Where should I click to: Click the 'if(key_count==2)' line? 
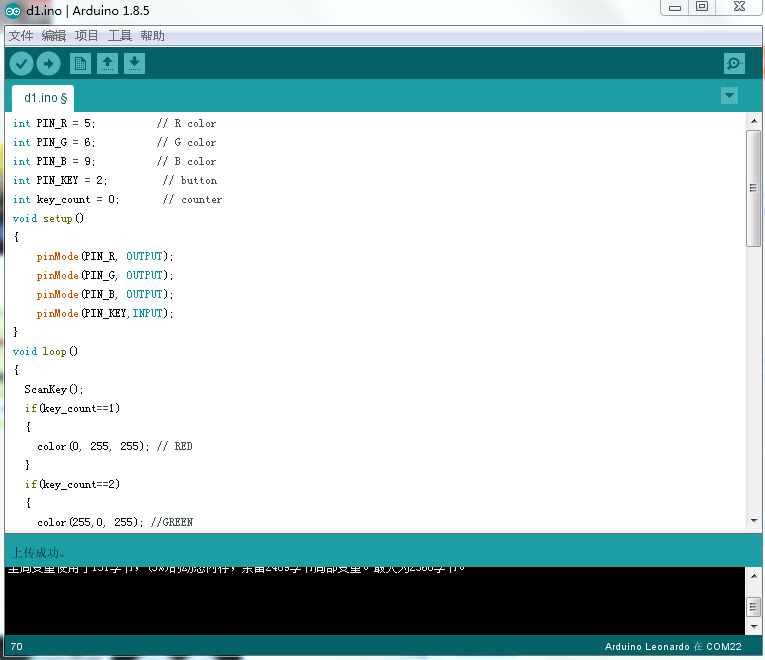tap(72, 484)
